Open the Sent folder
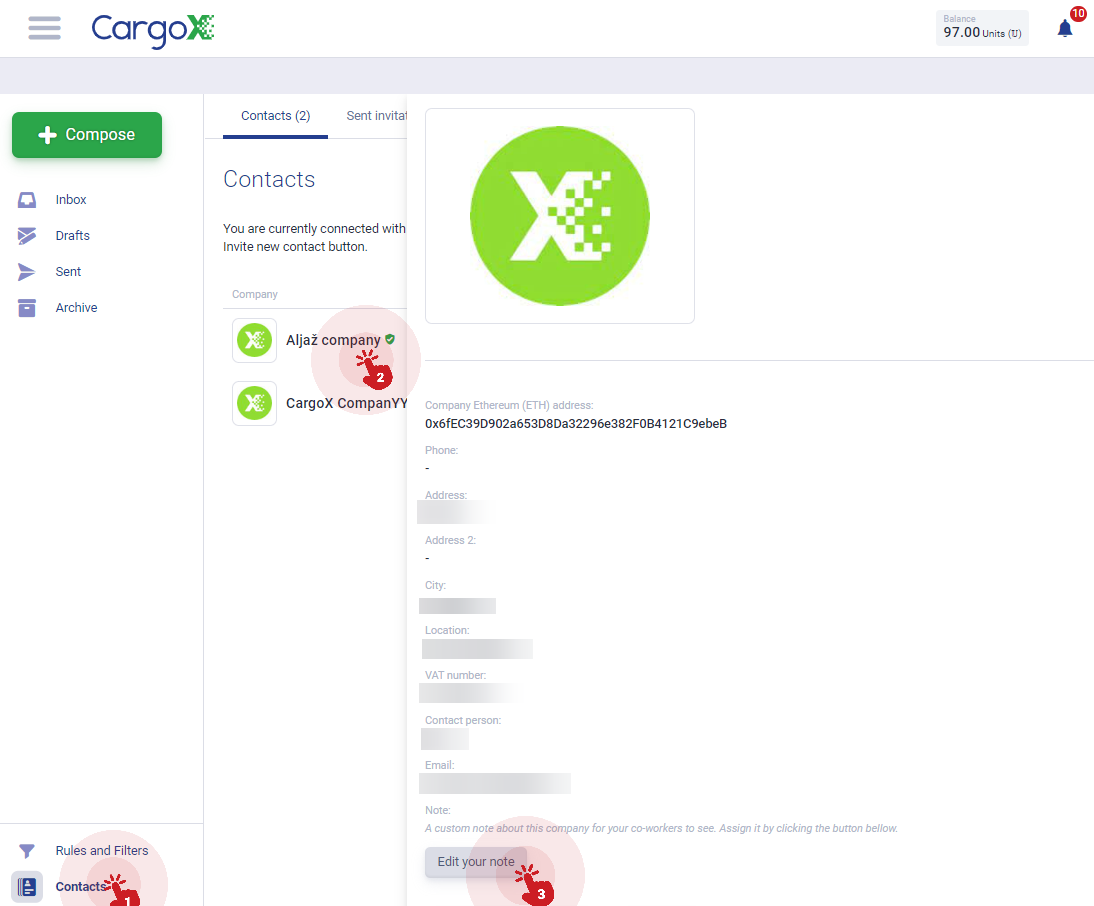1094x906 pixels. [68, 271]
